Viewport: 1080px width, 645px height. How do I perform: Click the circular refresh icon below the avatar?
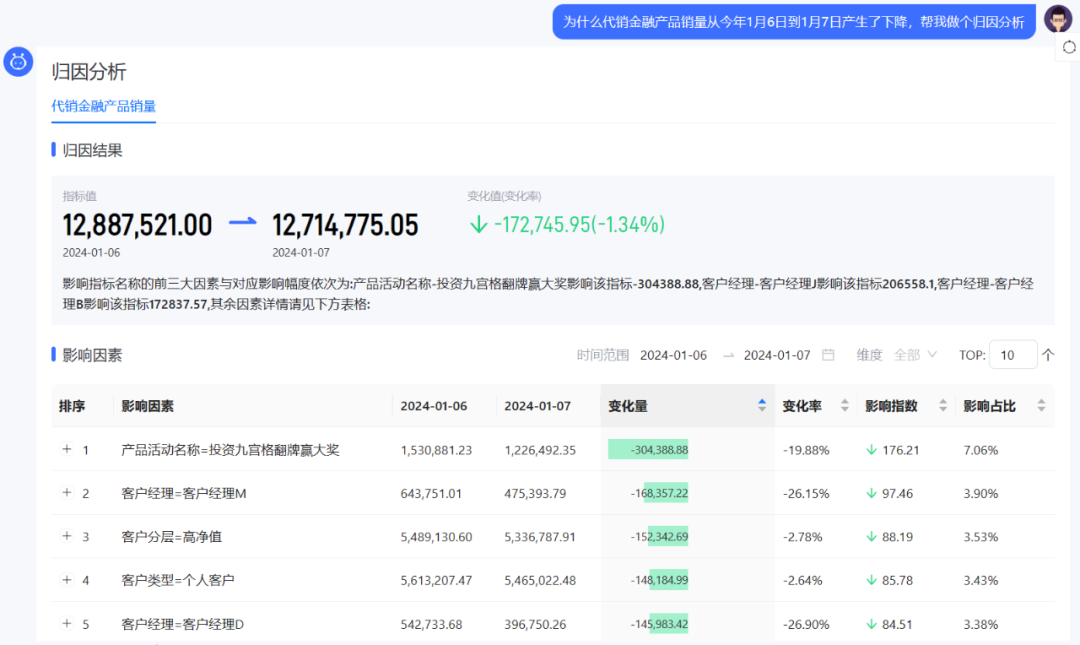pyautogui.click(x=1071, y=47)
